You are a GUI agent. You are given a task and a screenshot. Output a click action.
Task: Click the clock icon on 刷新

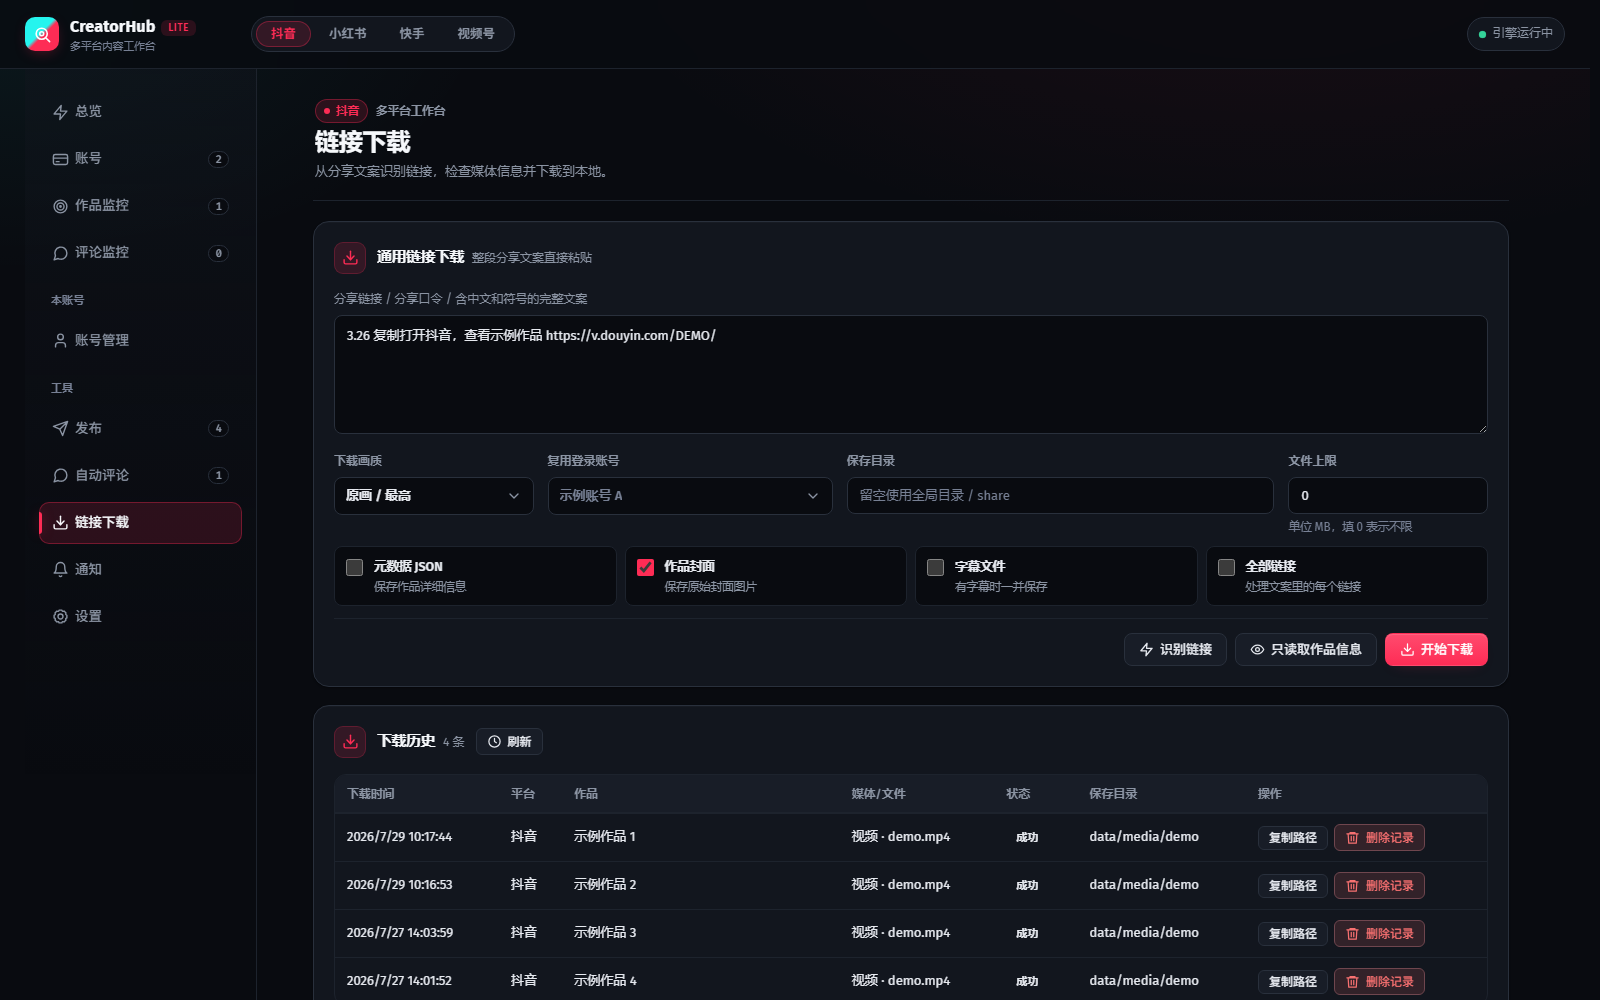(x=494, y=742)
